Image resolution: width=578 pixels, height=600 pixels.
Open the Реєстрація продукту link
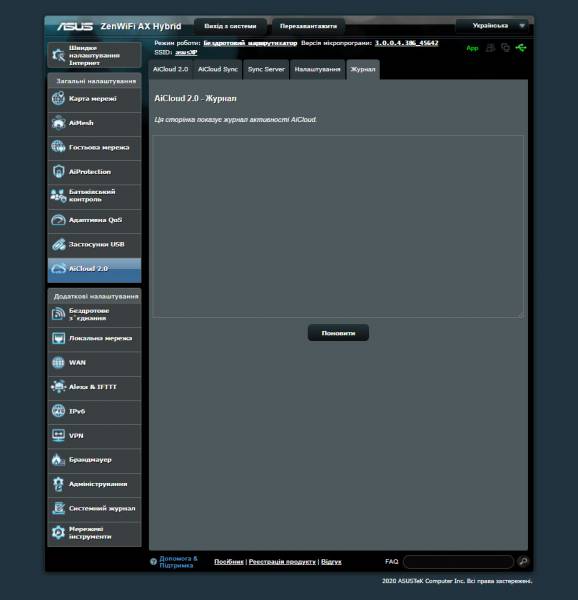pyautogui.click(x=282, y=562)
